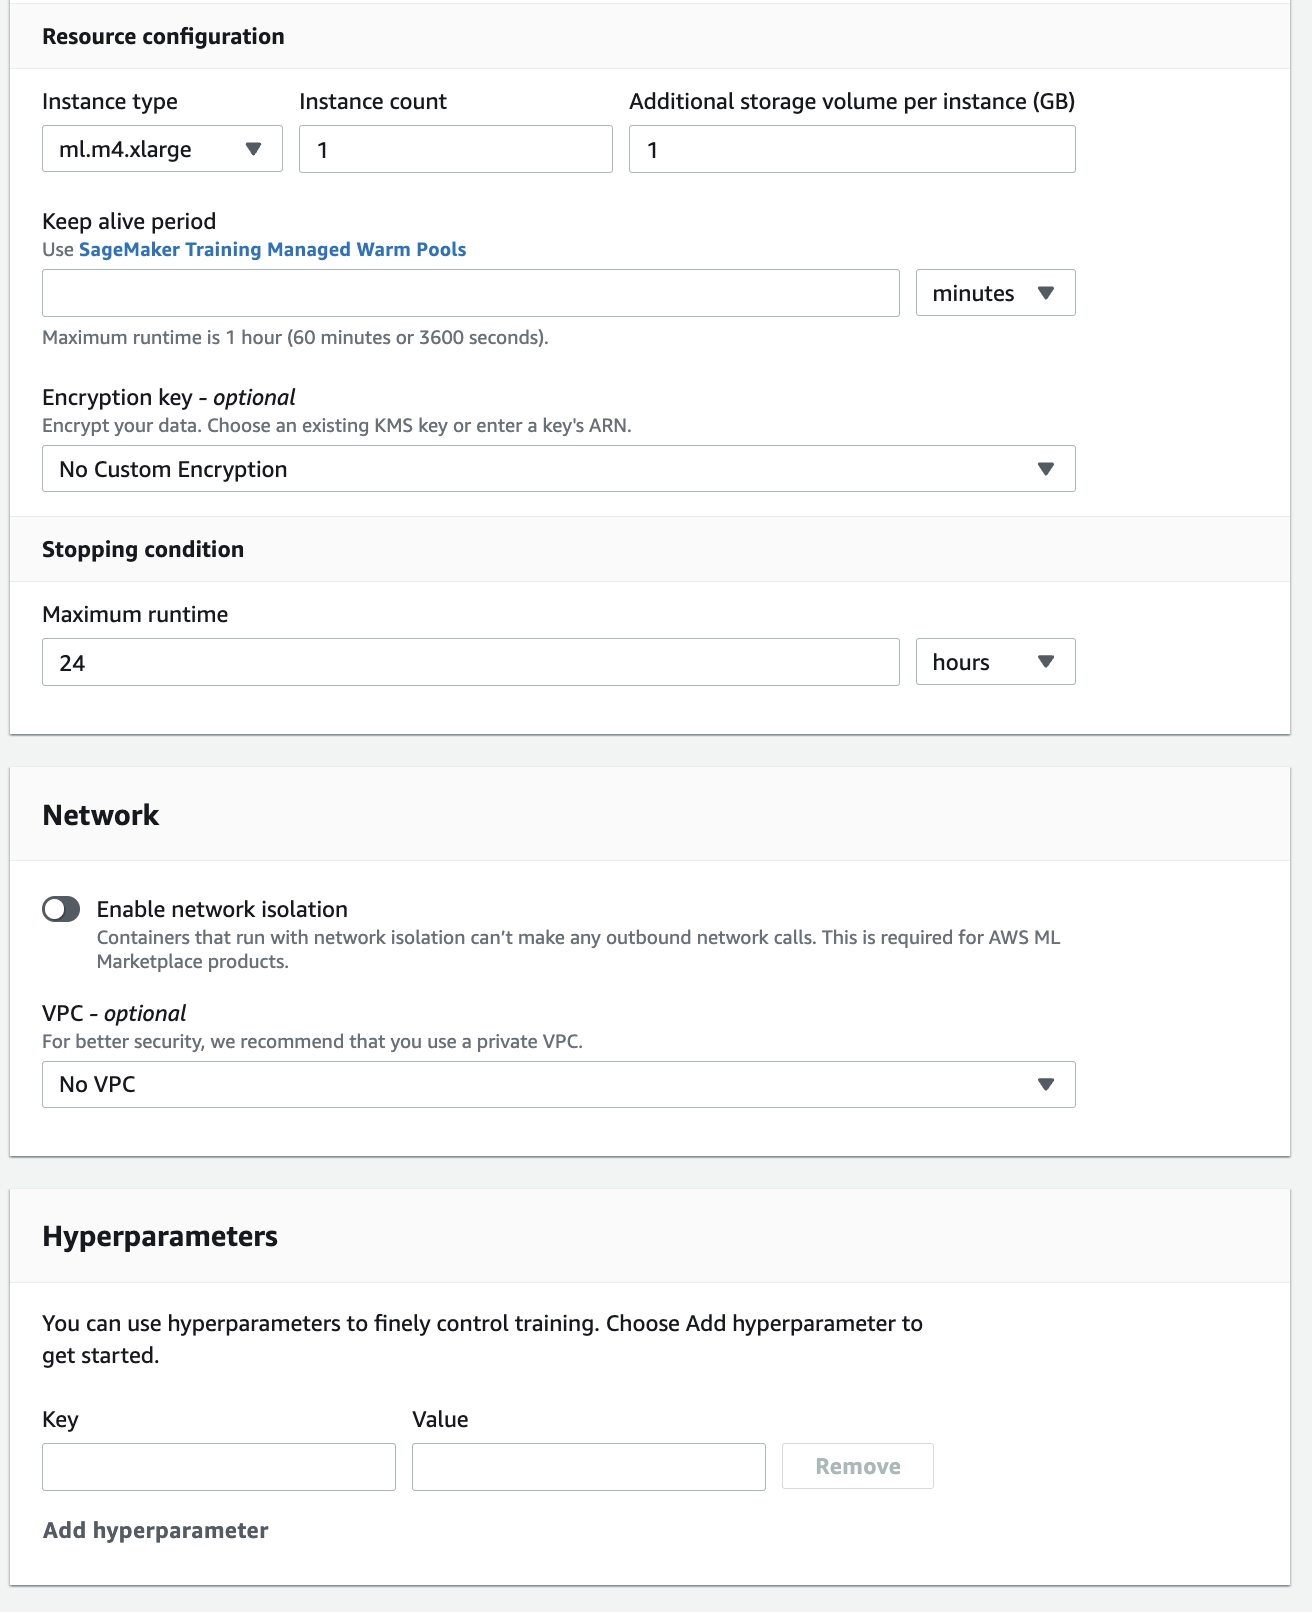
Task: Click the Additional storage volume field
Action: [x=851, y=149]
